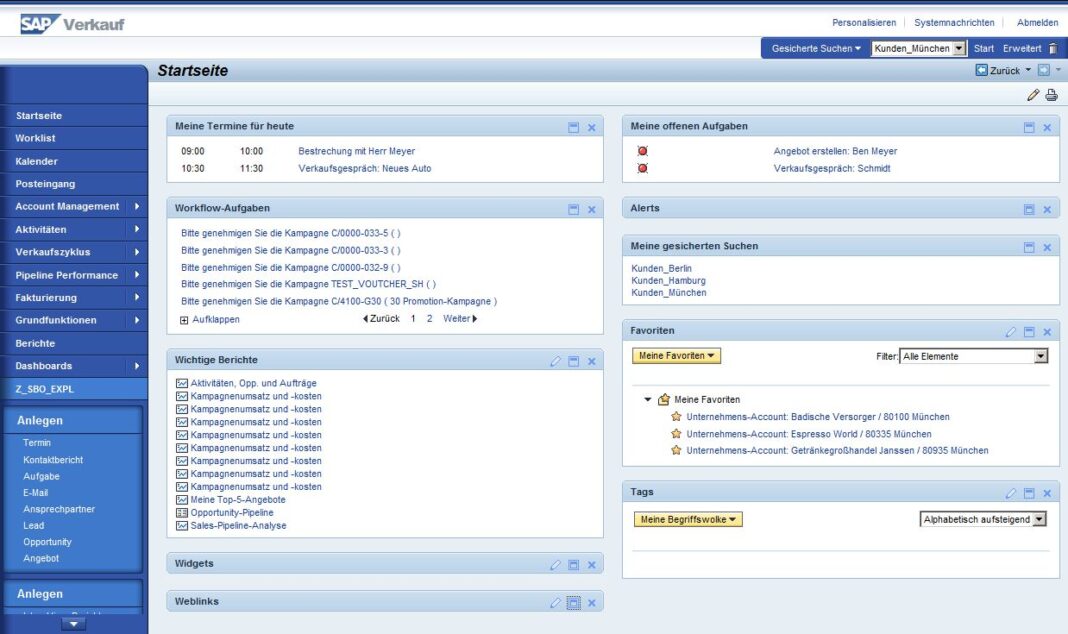Click the forward navigation icon

click(x=1043, y=70)
